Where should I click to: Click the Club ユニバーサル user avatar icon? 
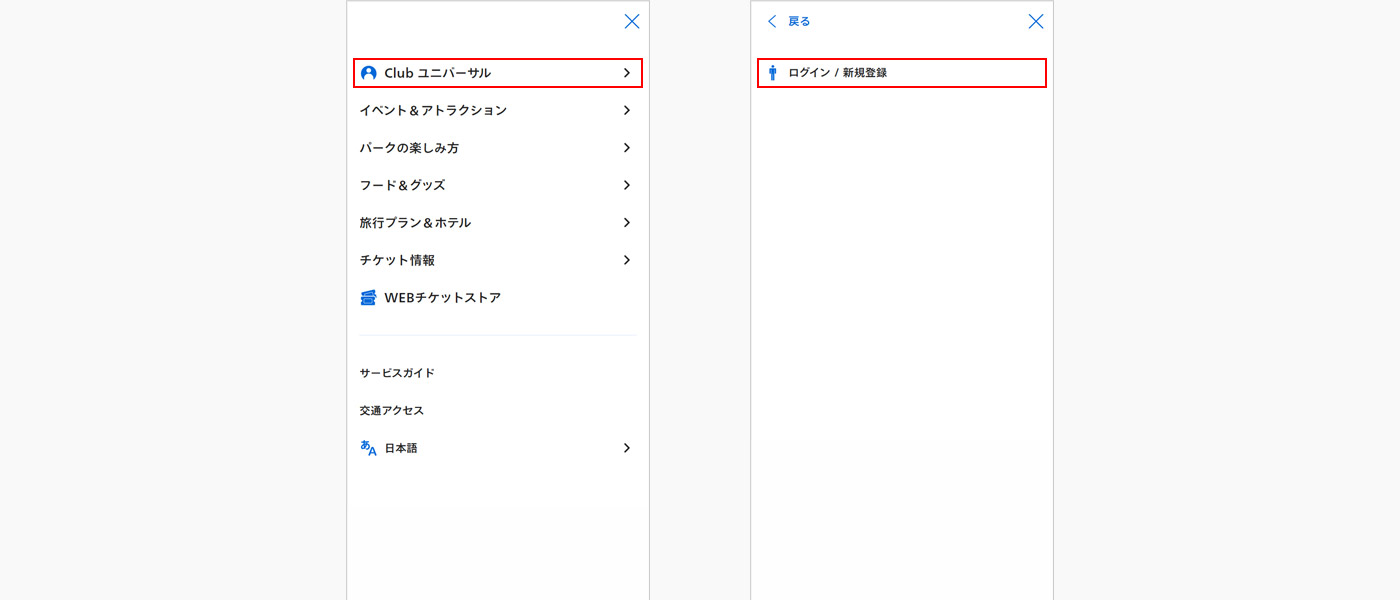[x=368, y=73]
